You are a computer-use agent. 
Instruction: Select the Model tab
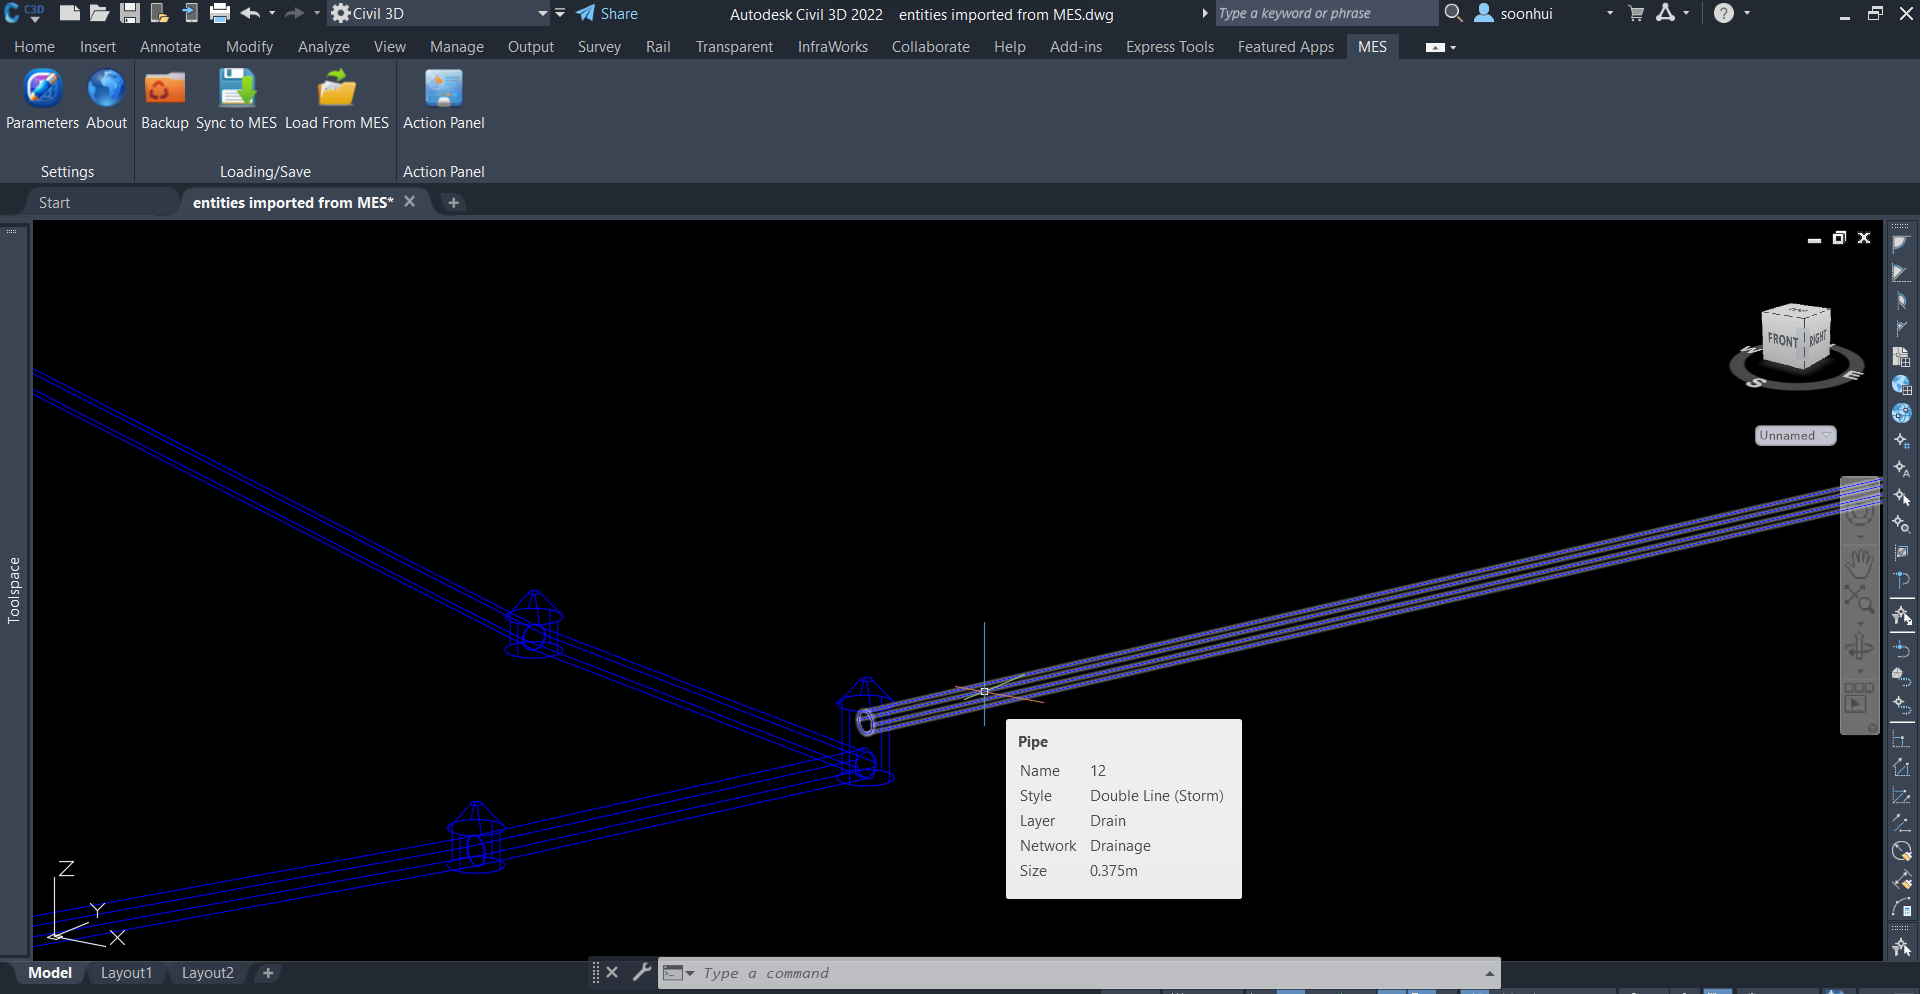(50, 973)
